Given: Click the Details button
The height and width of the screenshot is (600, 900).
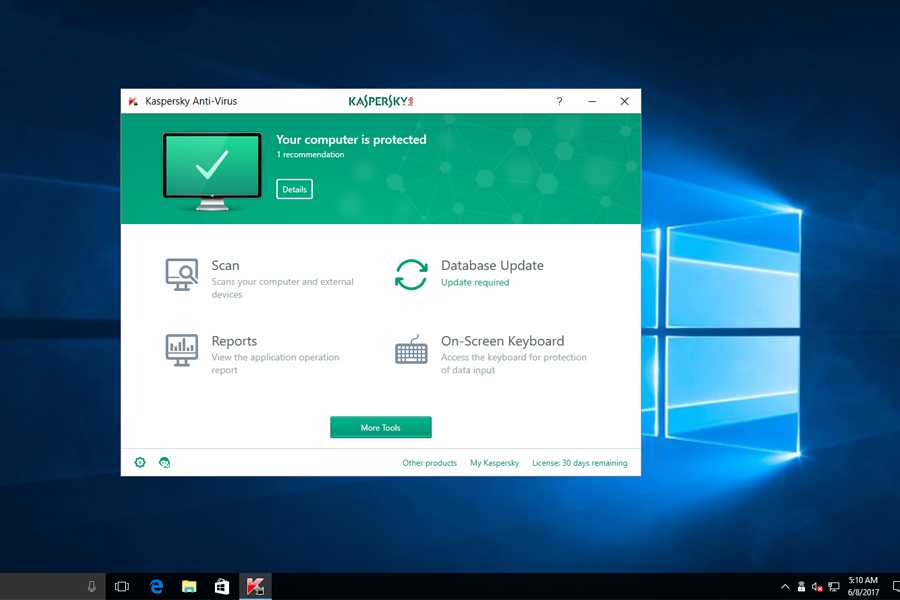Looking at the screenshot, I should tap(294, 189).
